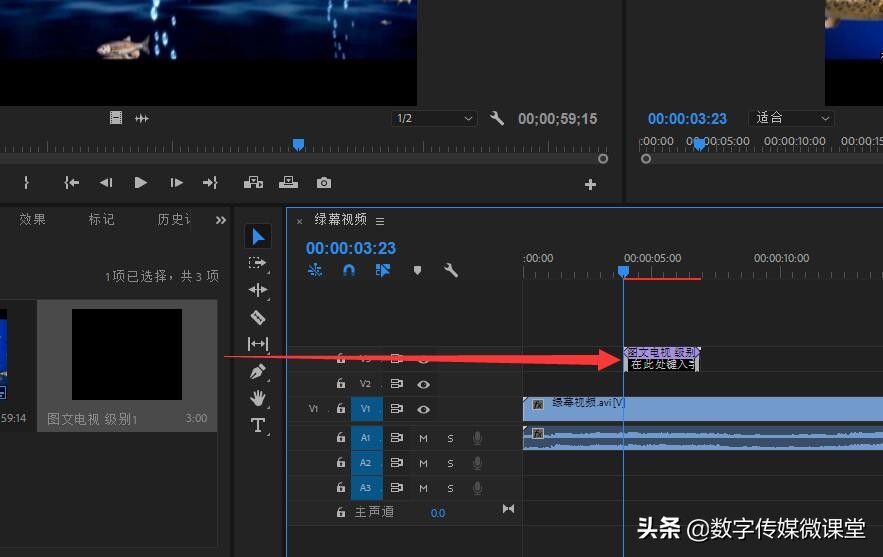
Task: Mute audio track A2
Action: (423, 463)
